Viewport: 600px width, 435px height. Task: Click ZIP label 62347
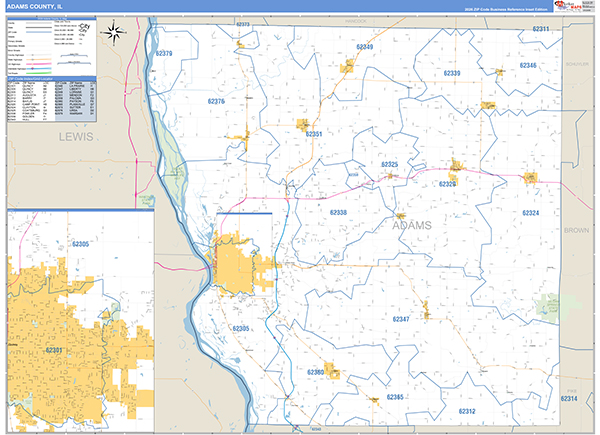[x=401, y=319]
